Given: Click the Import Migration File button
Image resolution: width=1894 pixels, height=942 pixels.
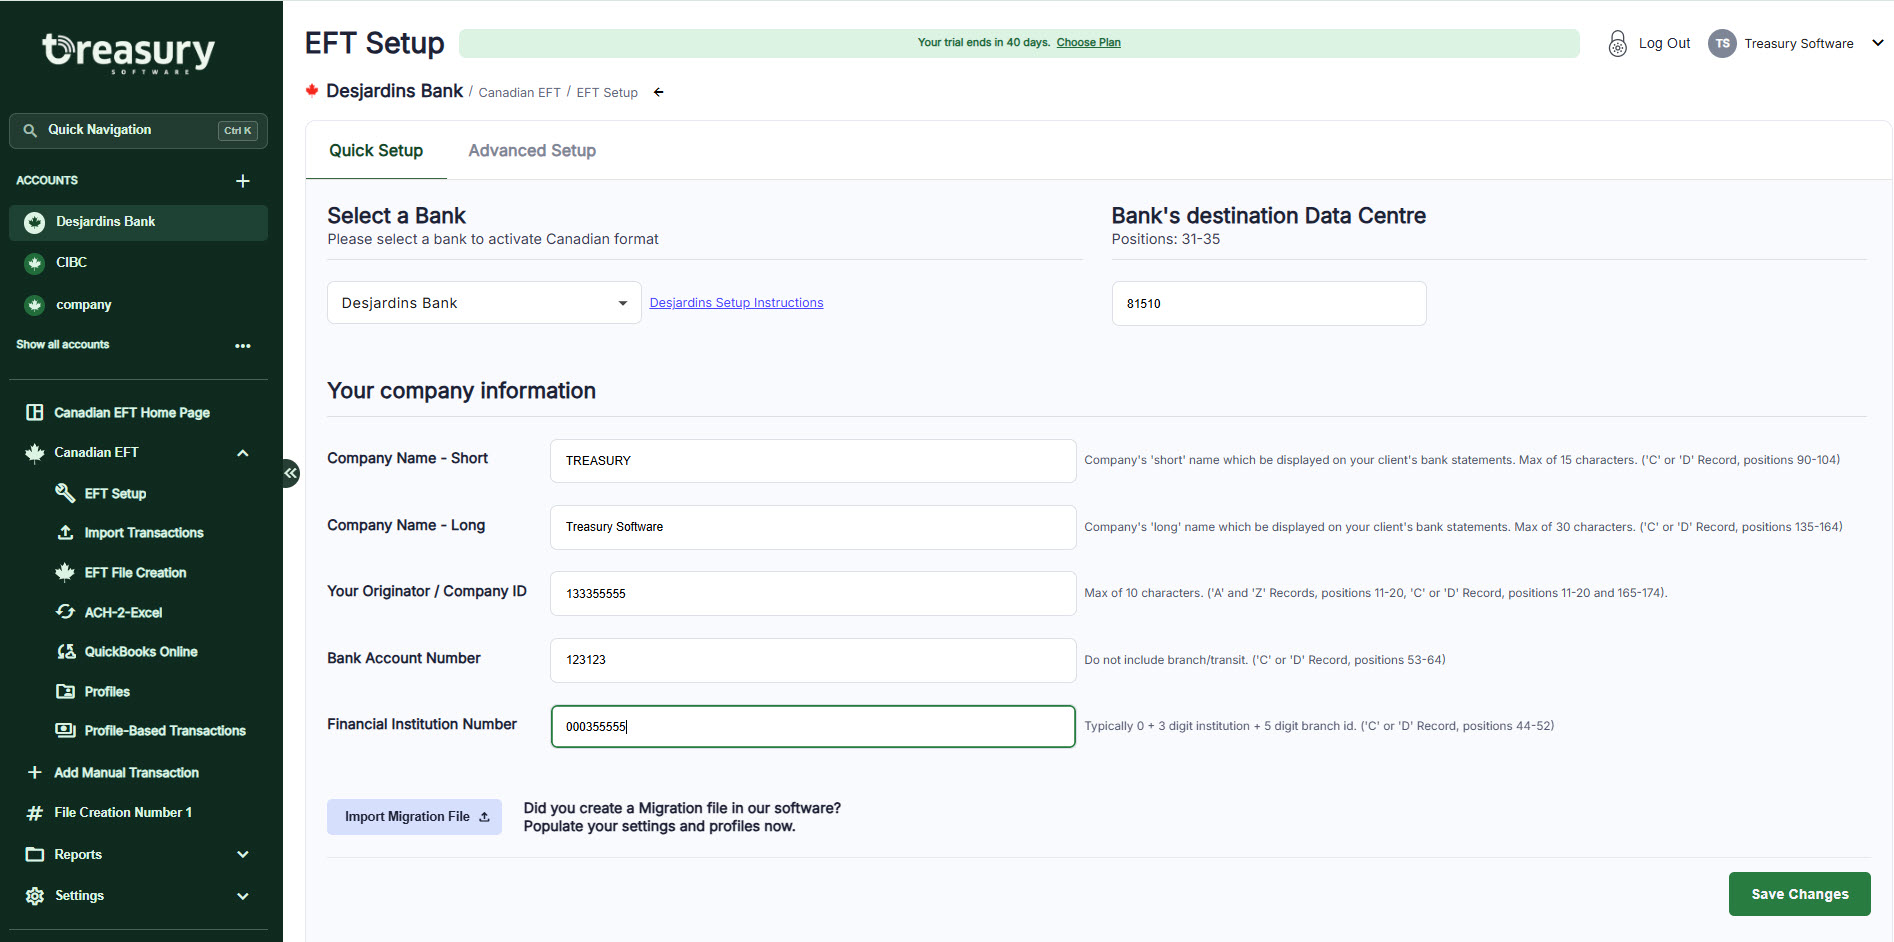Looking at the screenshot, I should point(414,817).
